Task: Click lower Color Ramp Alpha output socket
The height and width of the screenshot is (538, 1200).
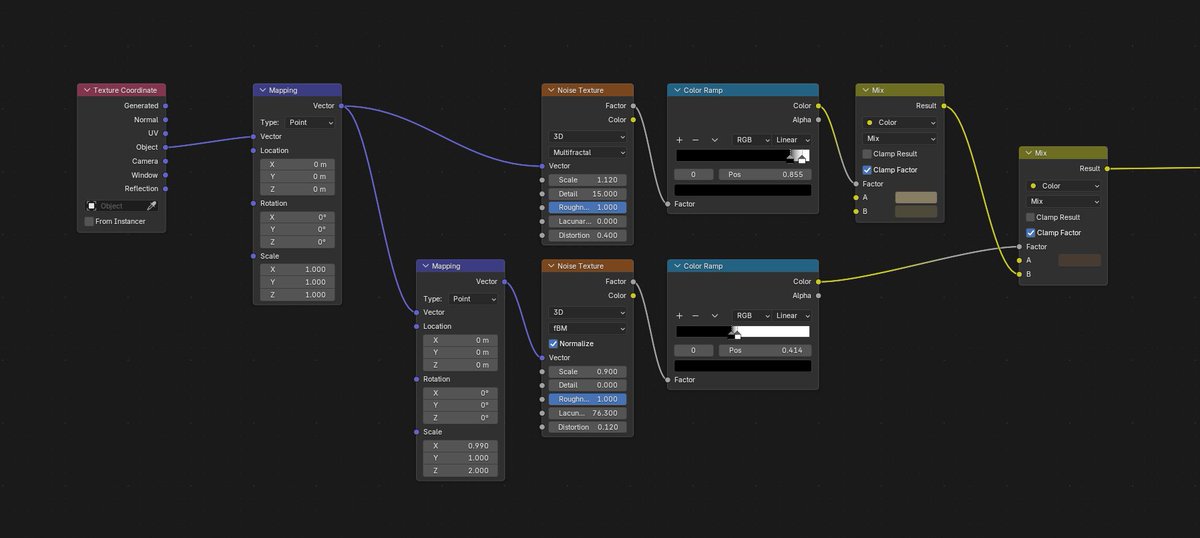Action: (818, 295)
